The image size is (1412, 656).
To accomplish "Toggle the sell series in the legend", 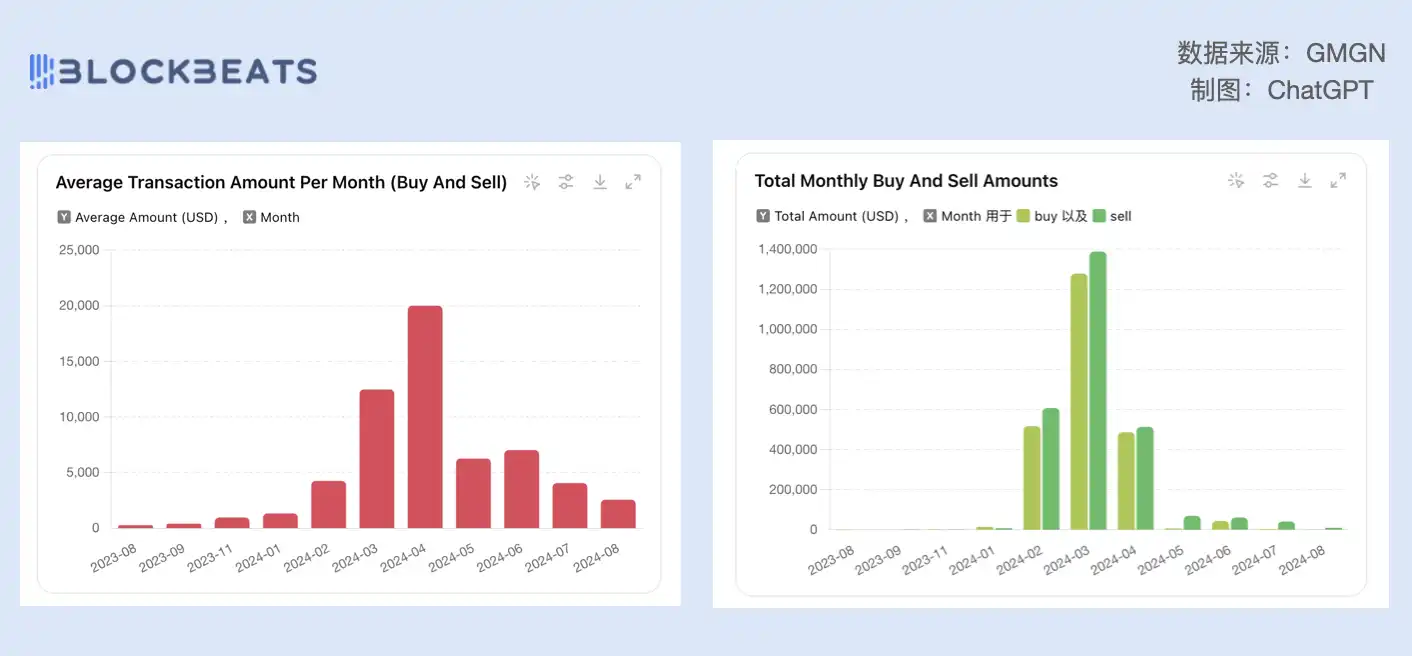I will (1120, 216).
